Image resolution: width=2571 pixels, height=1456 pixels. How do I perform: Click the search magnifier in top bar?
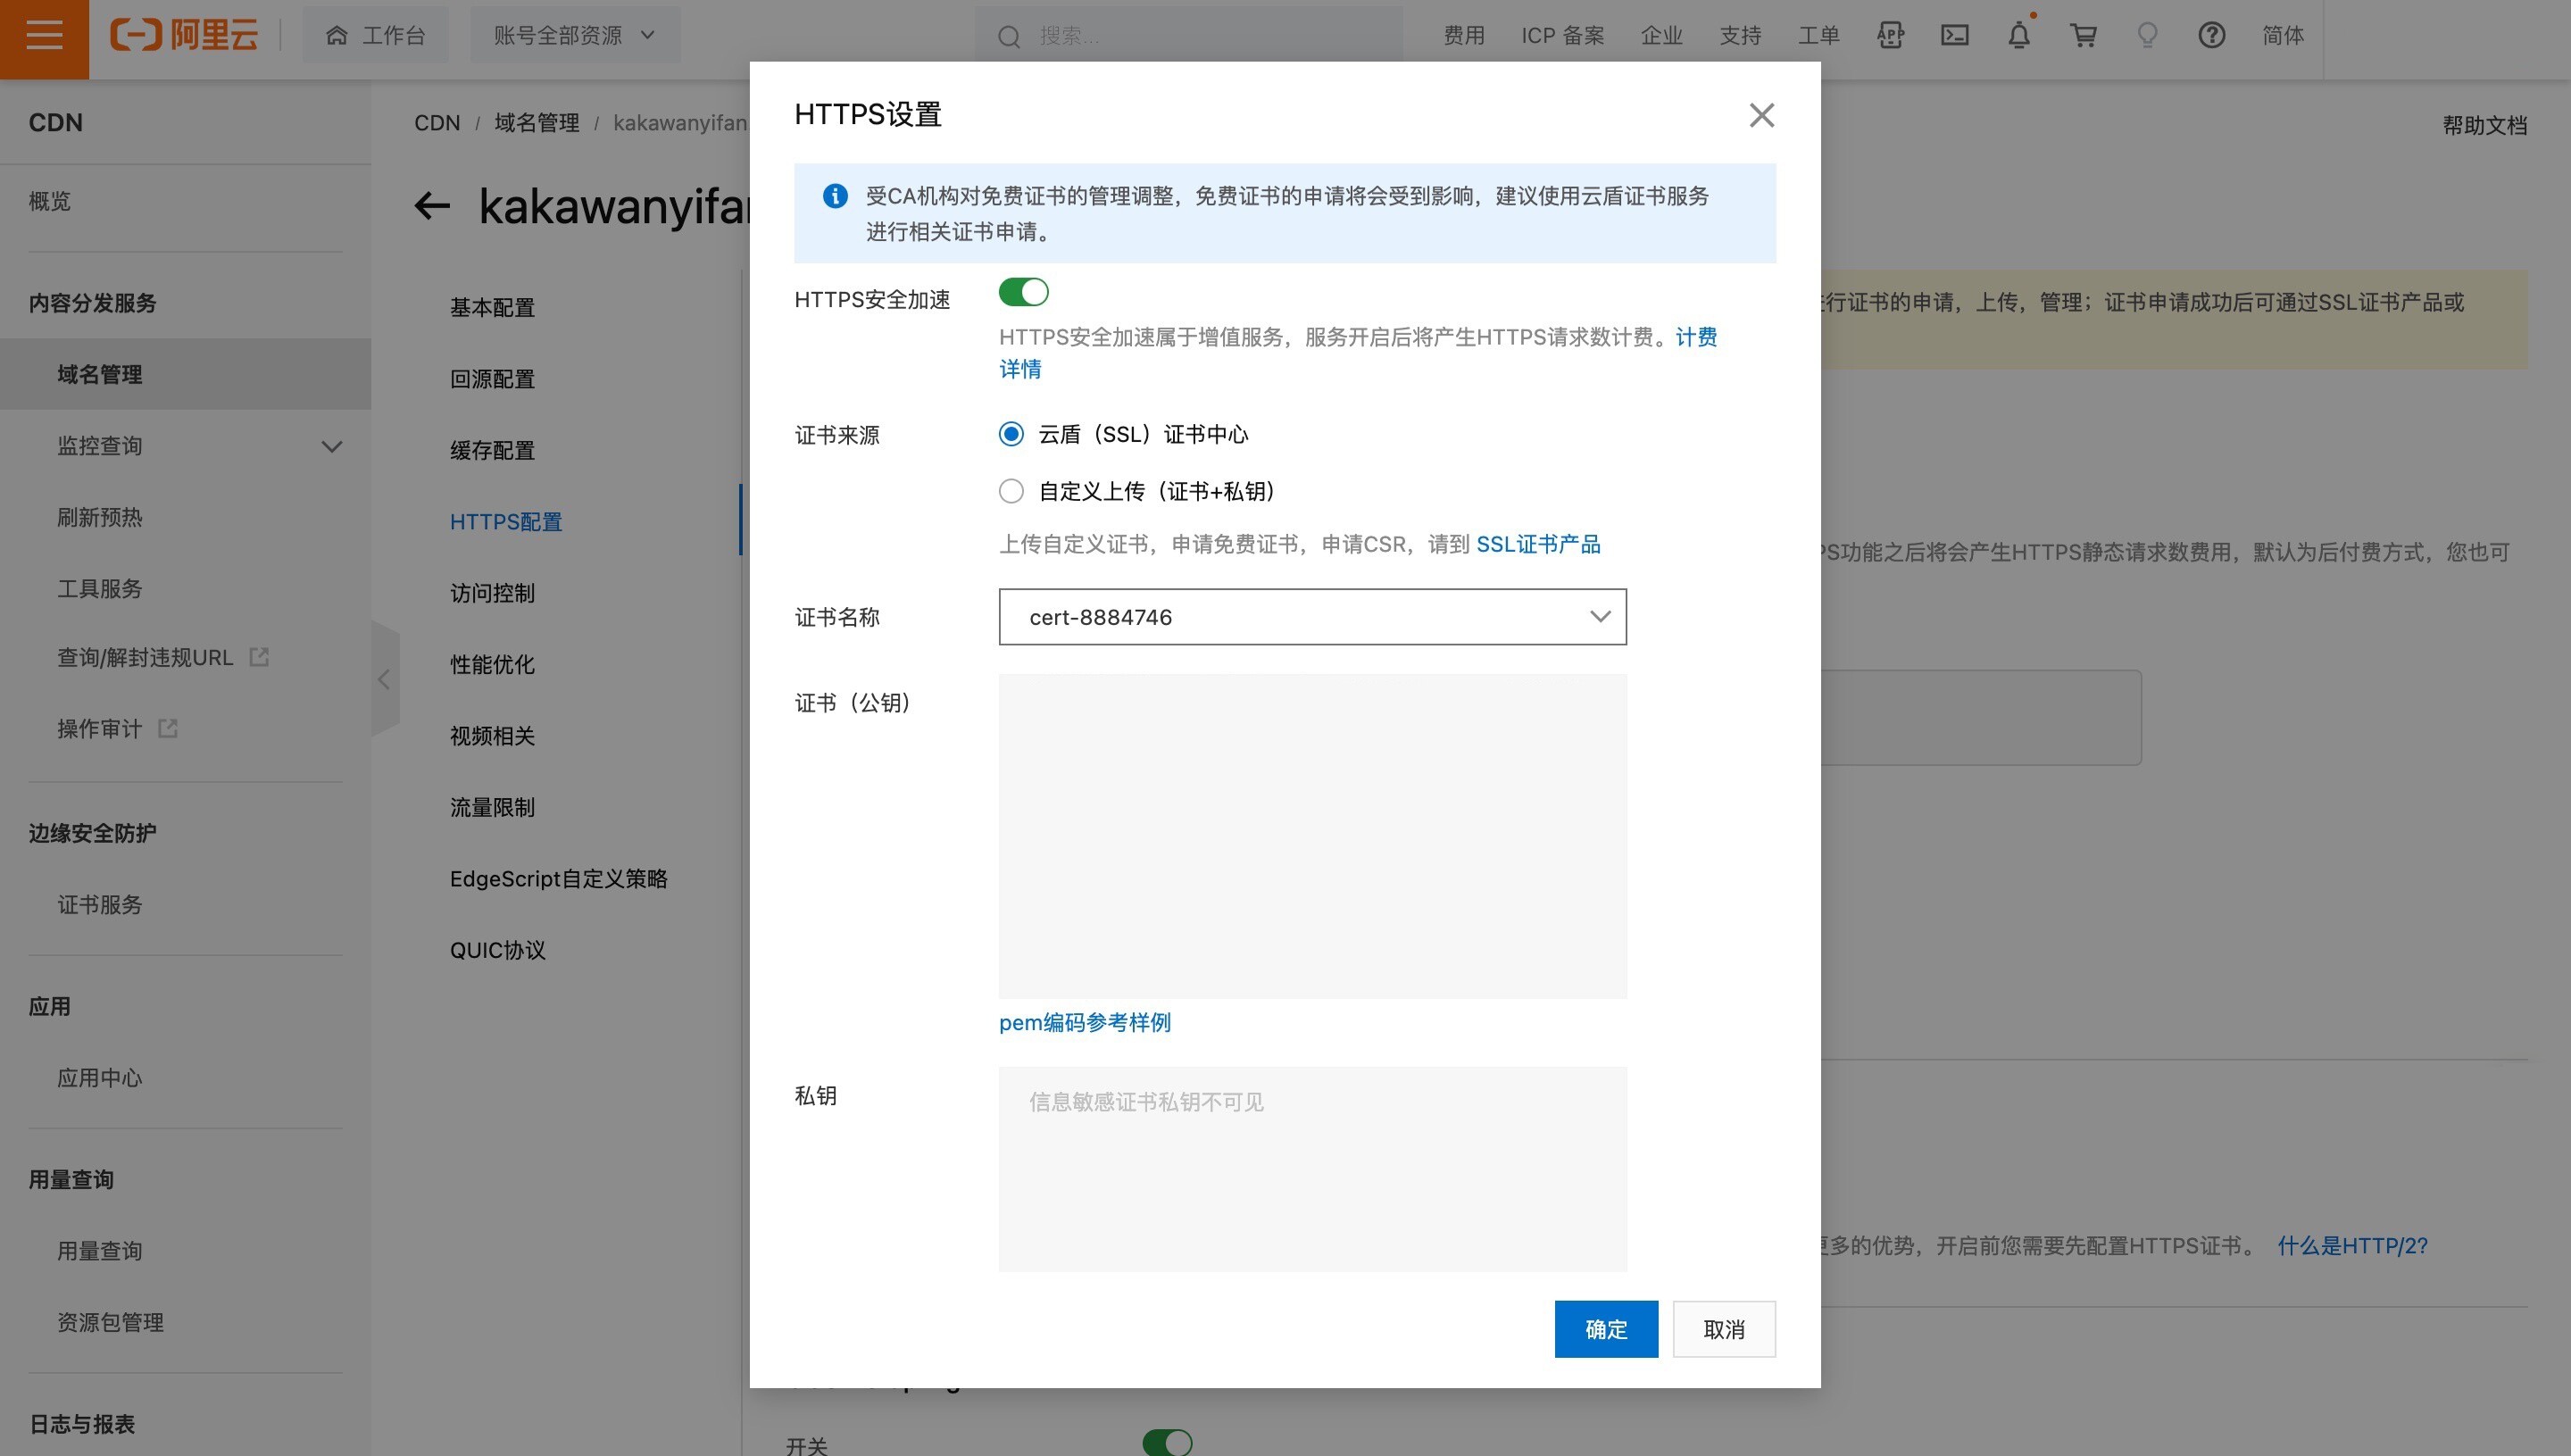(x=1008, y=36)
